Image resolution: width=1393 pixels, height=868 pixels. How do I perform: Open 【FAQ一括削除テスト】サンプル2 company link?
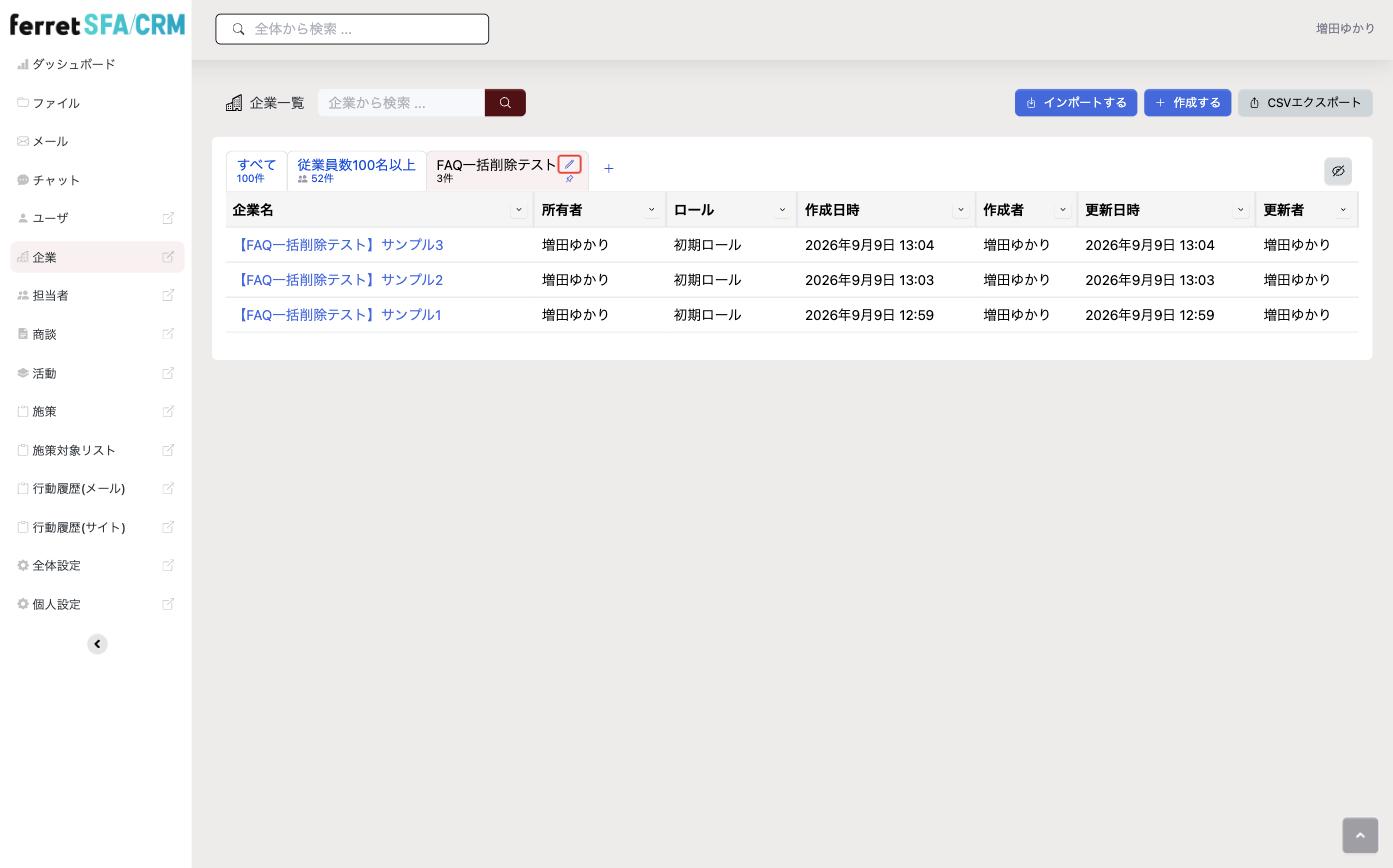[338, 280]
